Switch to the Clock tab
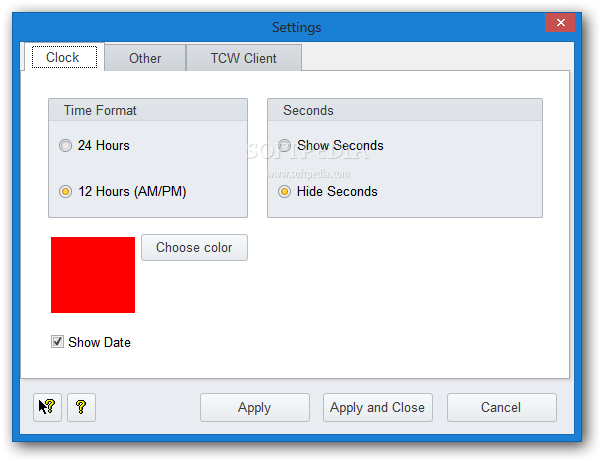Image resolution: width=602 pixels, height=462 pixels. pos(64,57)
